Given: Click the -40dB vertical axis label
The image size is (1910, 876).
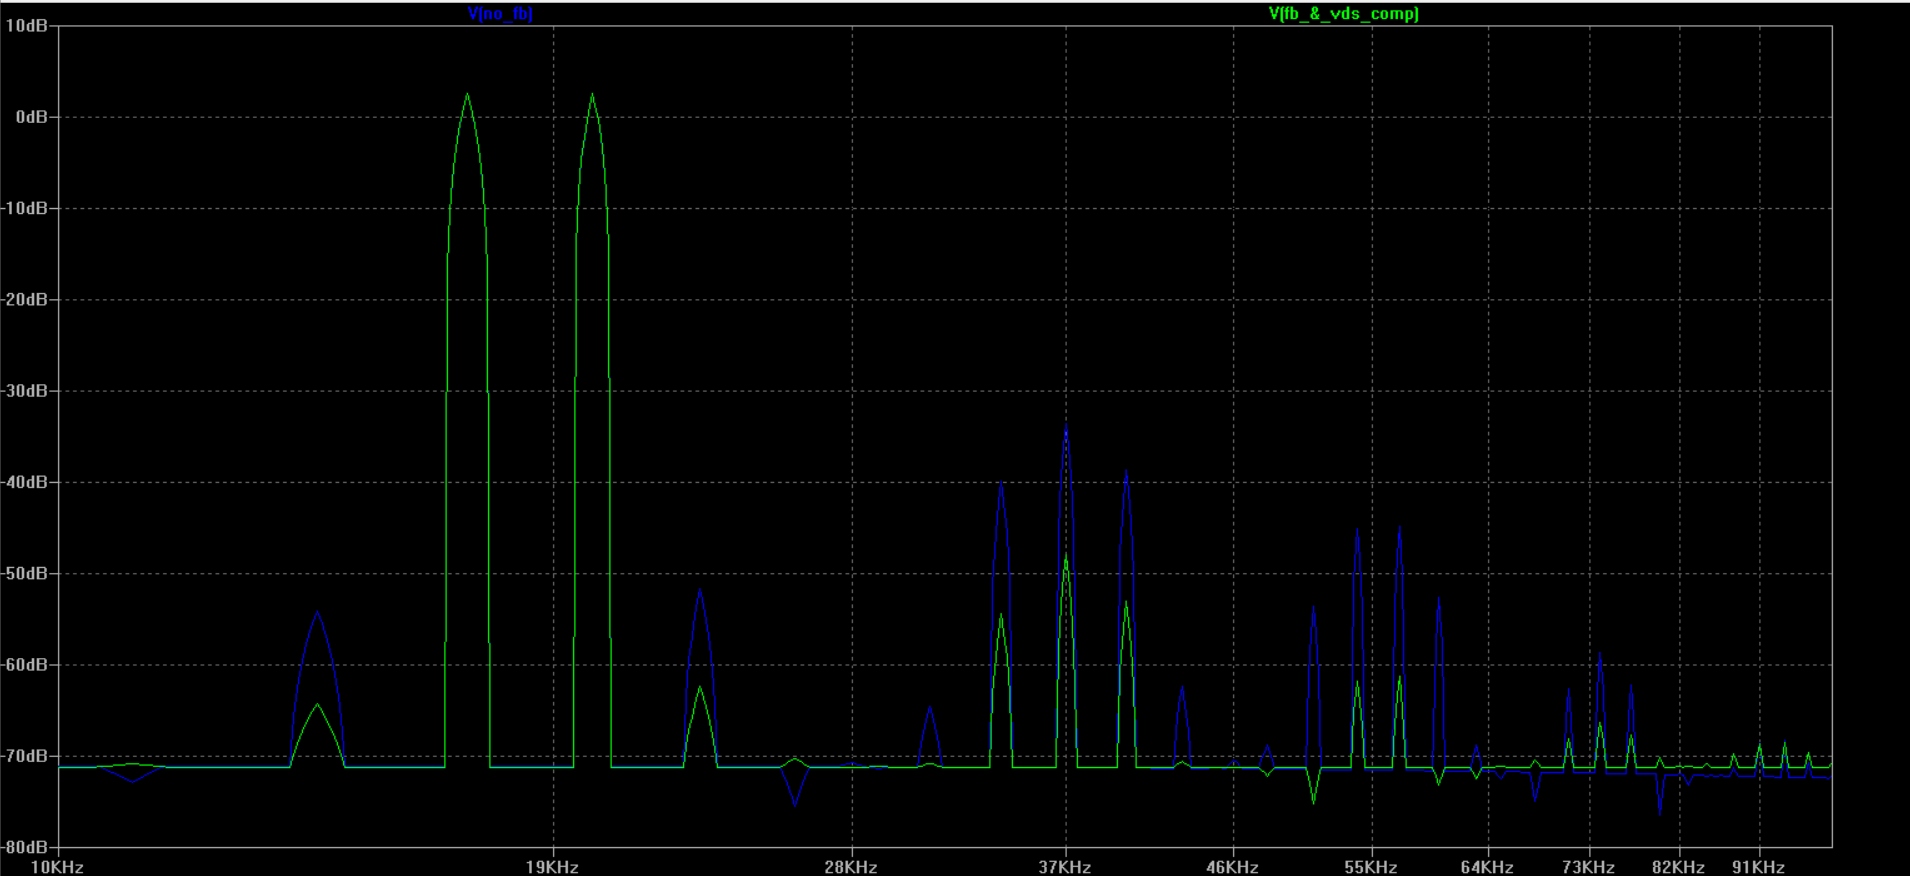Looking at the screenshot, I should point(24,482).
